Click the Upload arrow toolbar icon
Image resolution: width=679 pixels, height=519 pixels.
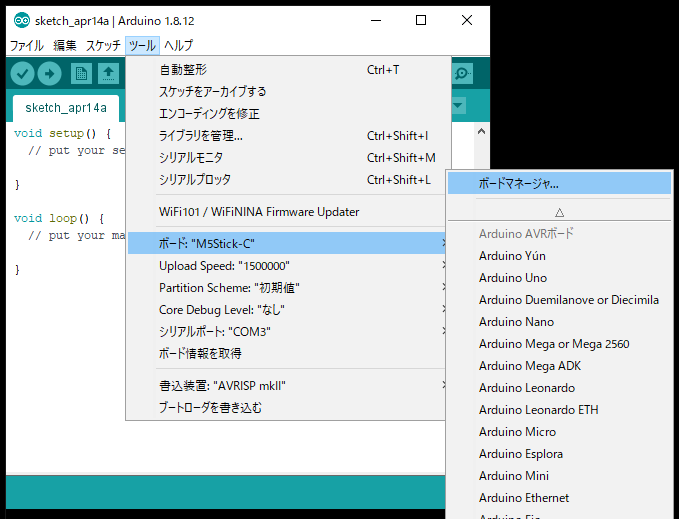50,74
